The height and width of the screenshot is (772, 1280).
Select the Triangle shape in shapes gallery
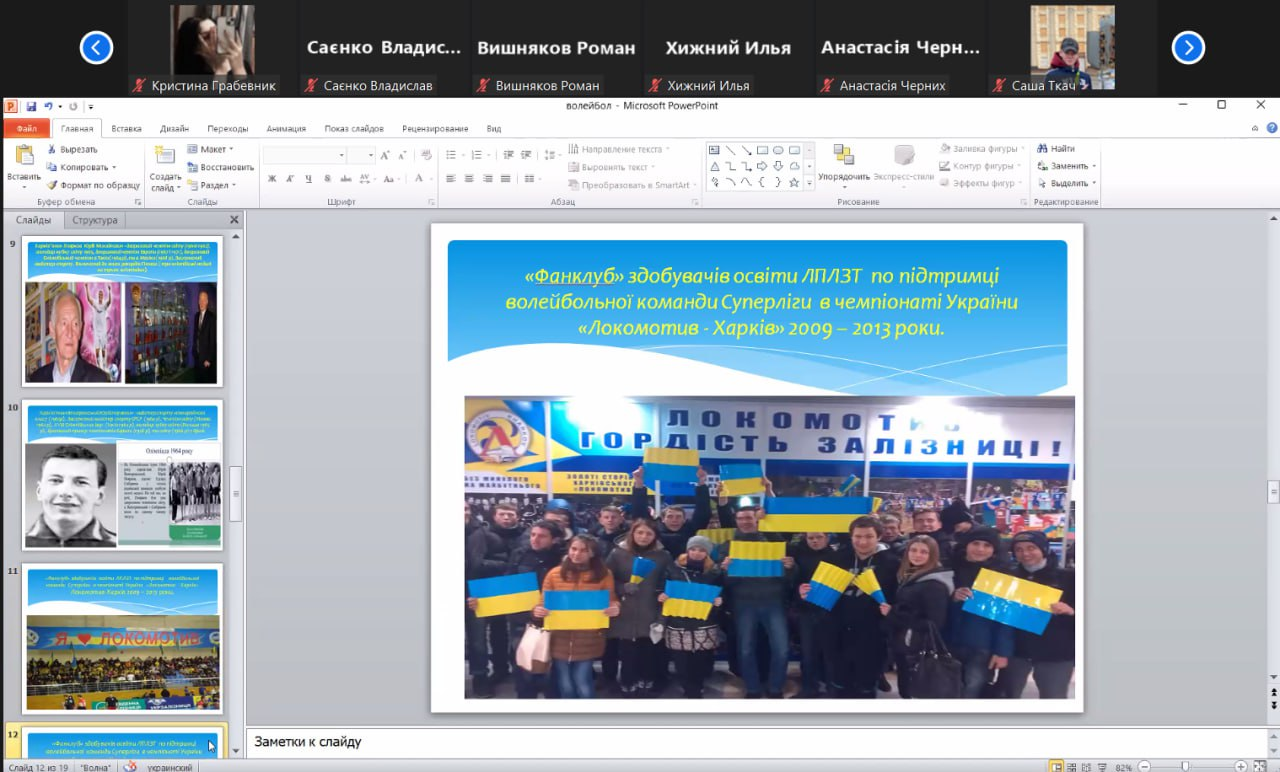[714, 166]
